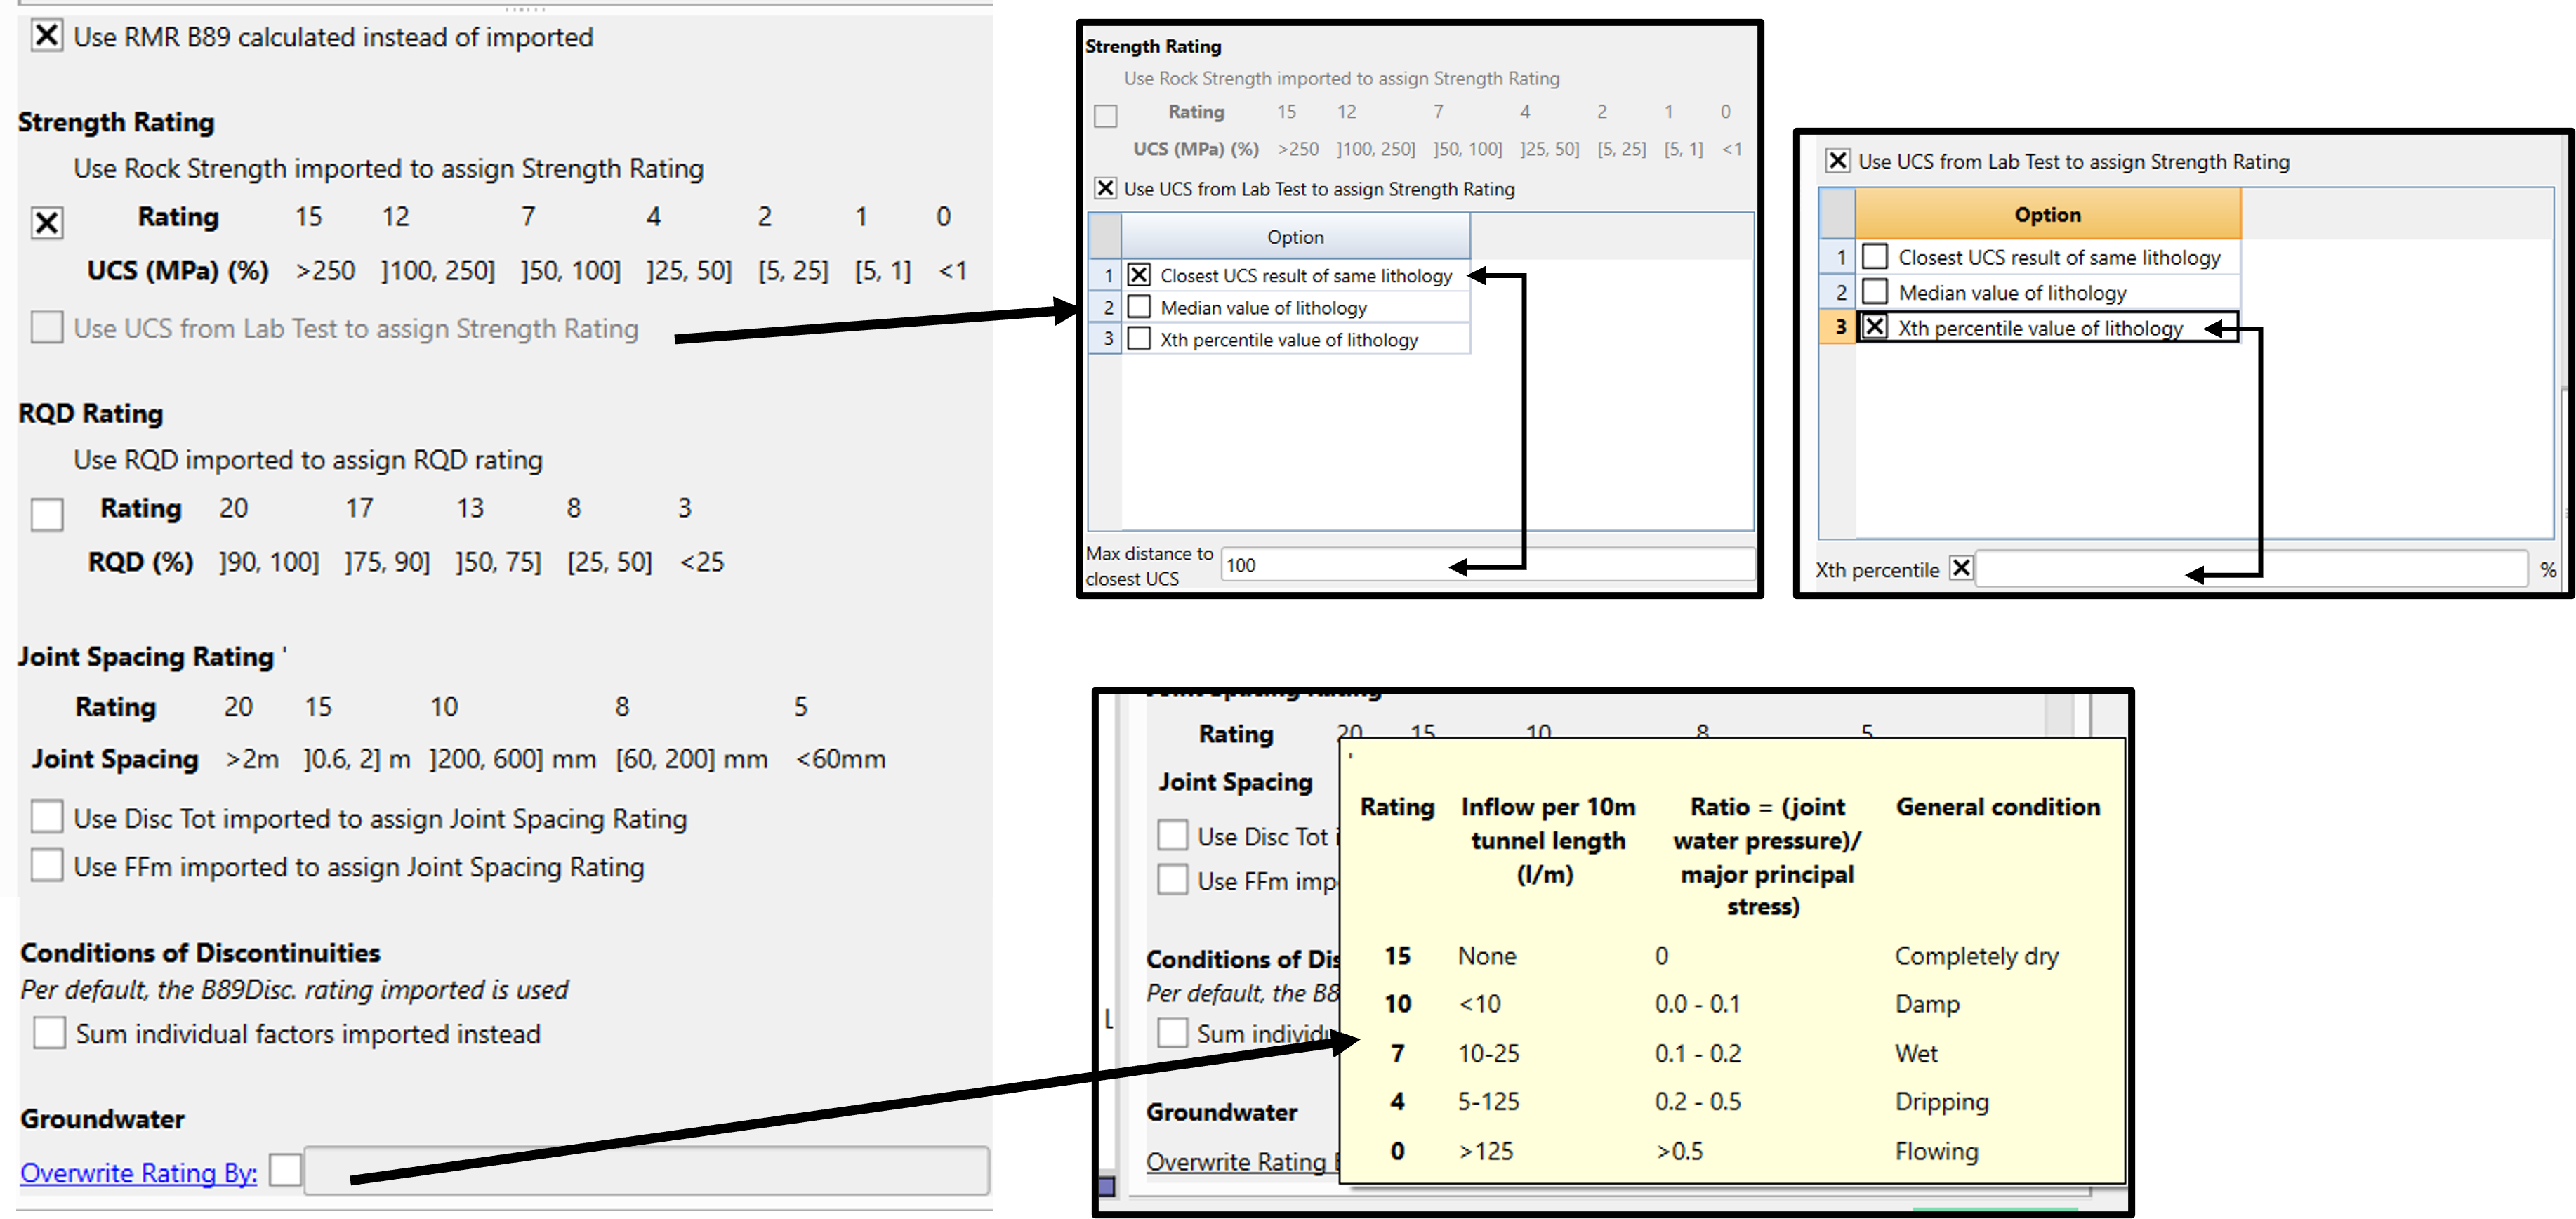Check Sum individual factors imported instead
Viewport: 2576px width, 1219px height.
(49, 1032)
